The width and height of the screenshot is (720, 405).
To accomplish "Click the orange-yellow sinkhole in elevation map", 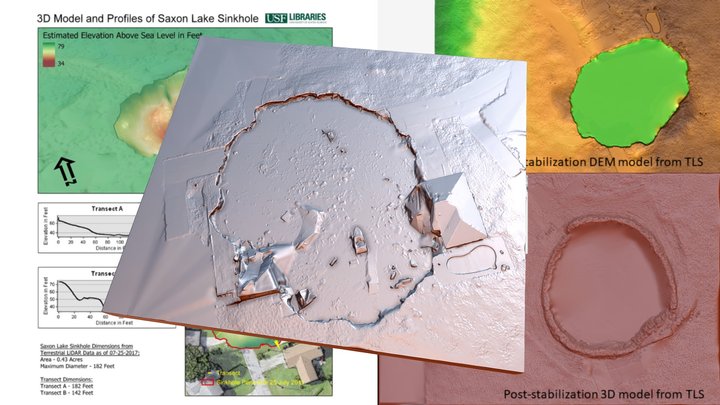I will (146, 117).
